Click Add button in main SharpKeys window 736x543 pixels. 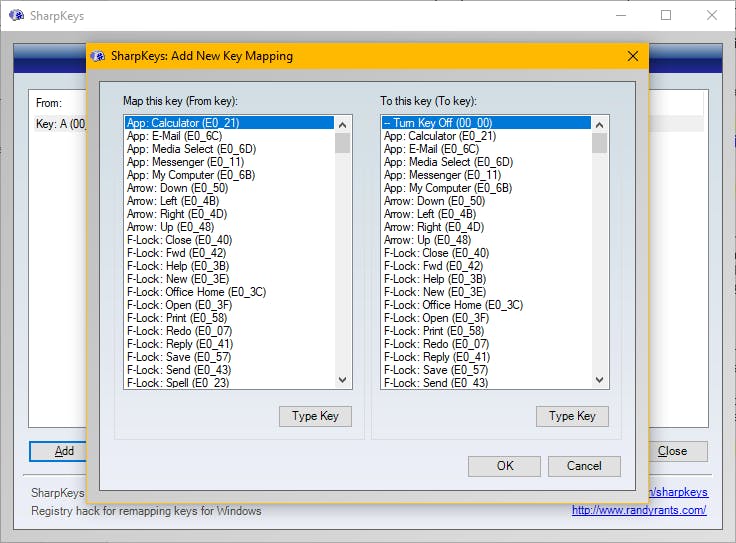tap(58, 451)
